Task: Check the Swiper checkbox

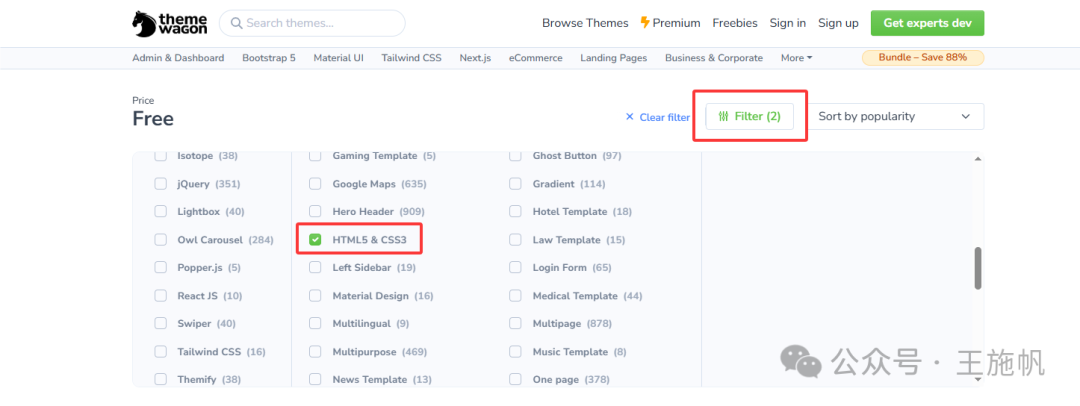Action: point(160,323)
